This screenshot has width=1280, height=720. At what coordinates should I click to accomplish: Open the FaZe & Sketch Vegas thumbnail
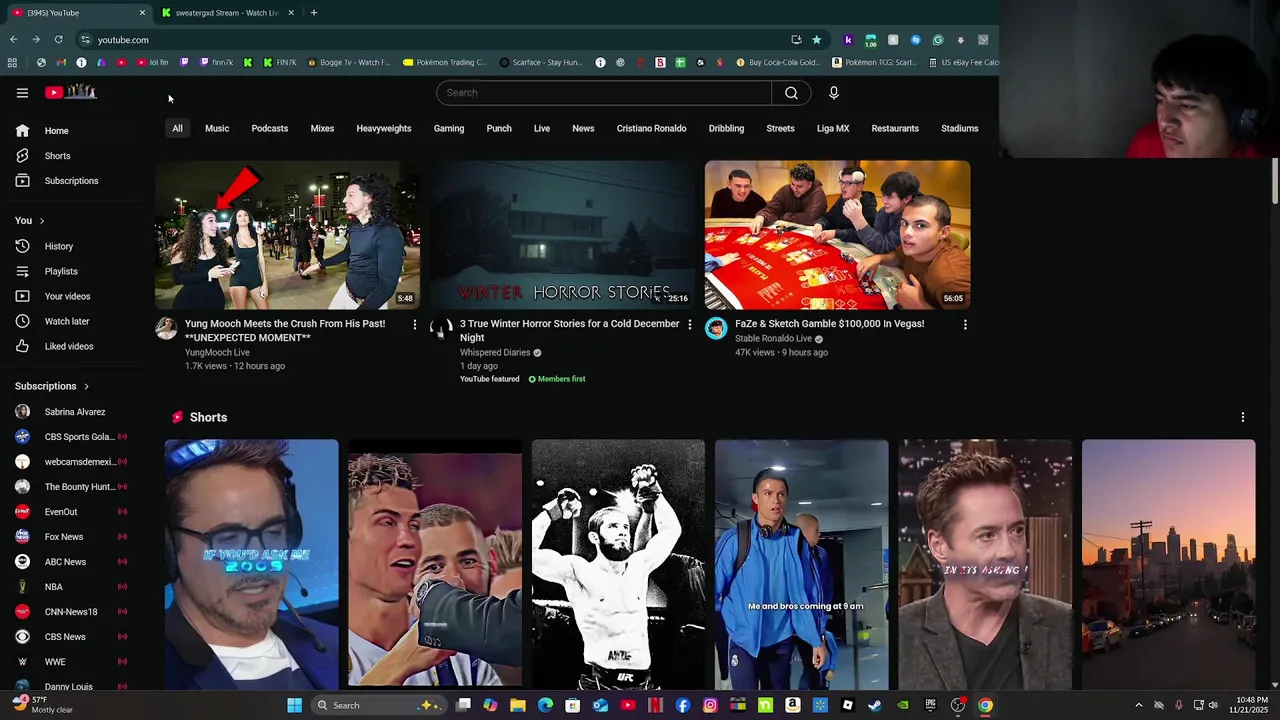(837, 235)
